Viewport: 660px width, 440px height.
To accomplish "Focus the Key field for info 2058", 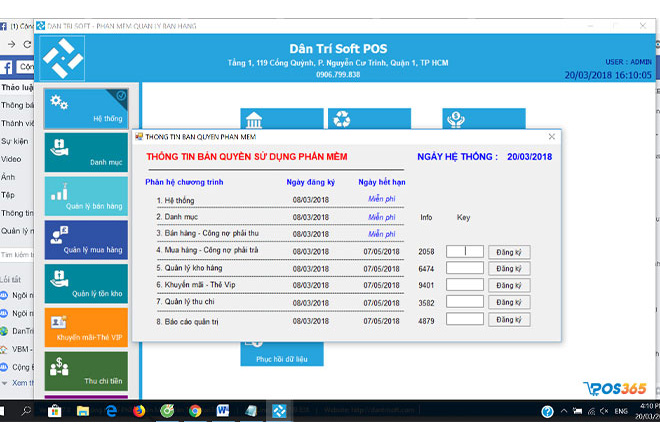I will (465, 251).
